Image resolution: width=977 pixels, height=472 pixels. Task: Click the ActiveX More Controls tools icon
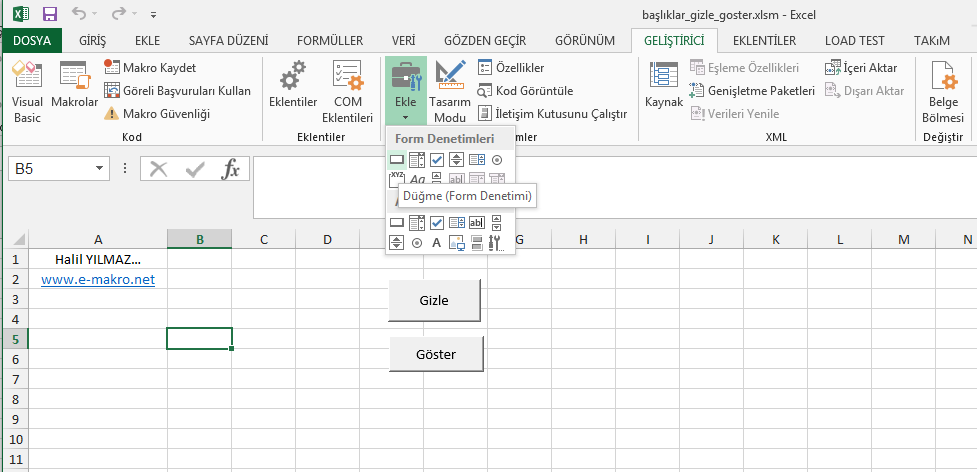(x=495, y=243)
